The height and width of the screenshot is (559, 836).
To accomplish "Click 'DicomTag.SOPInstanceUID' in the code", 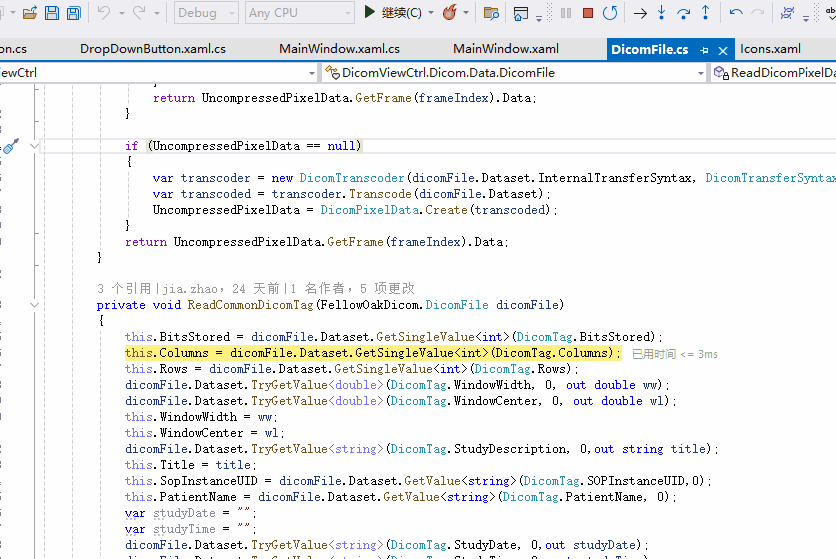I will click(604, 481).
